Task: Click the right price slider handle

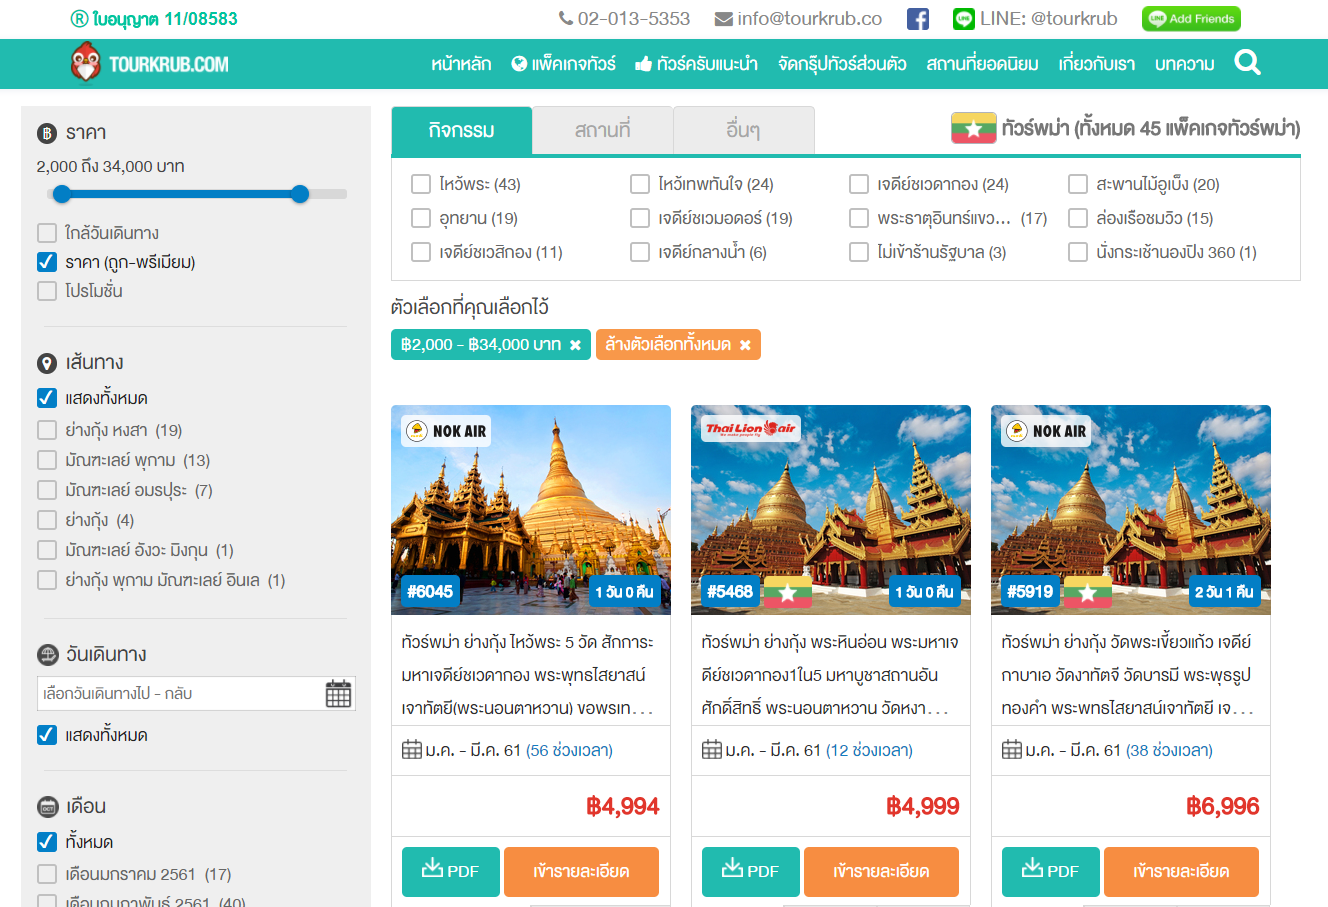Action: coord(300,194)
